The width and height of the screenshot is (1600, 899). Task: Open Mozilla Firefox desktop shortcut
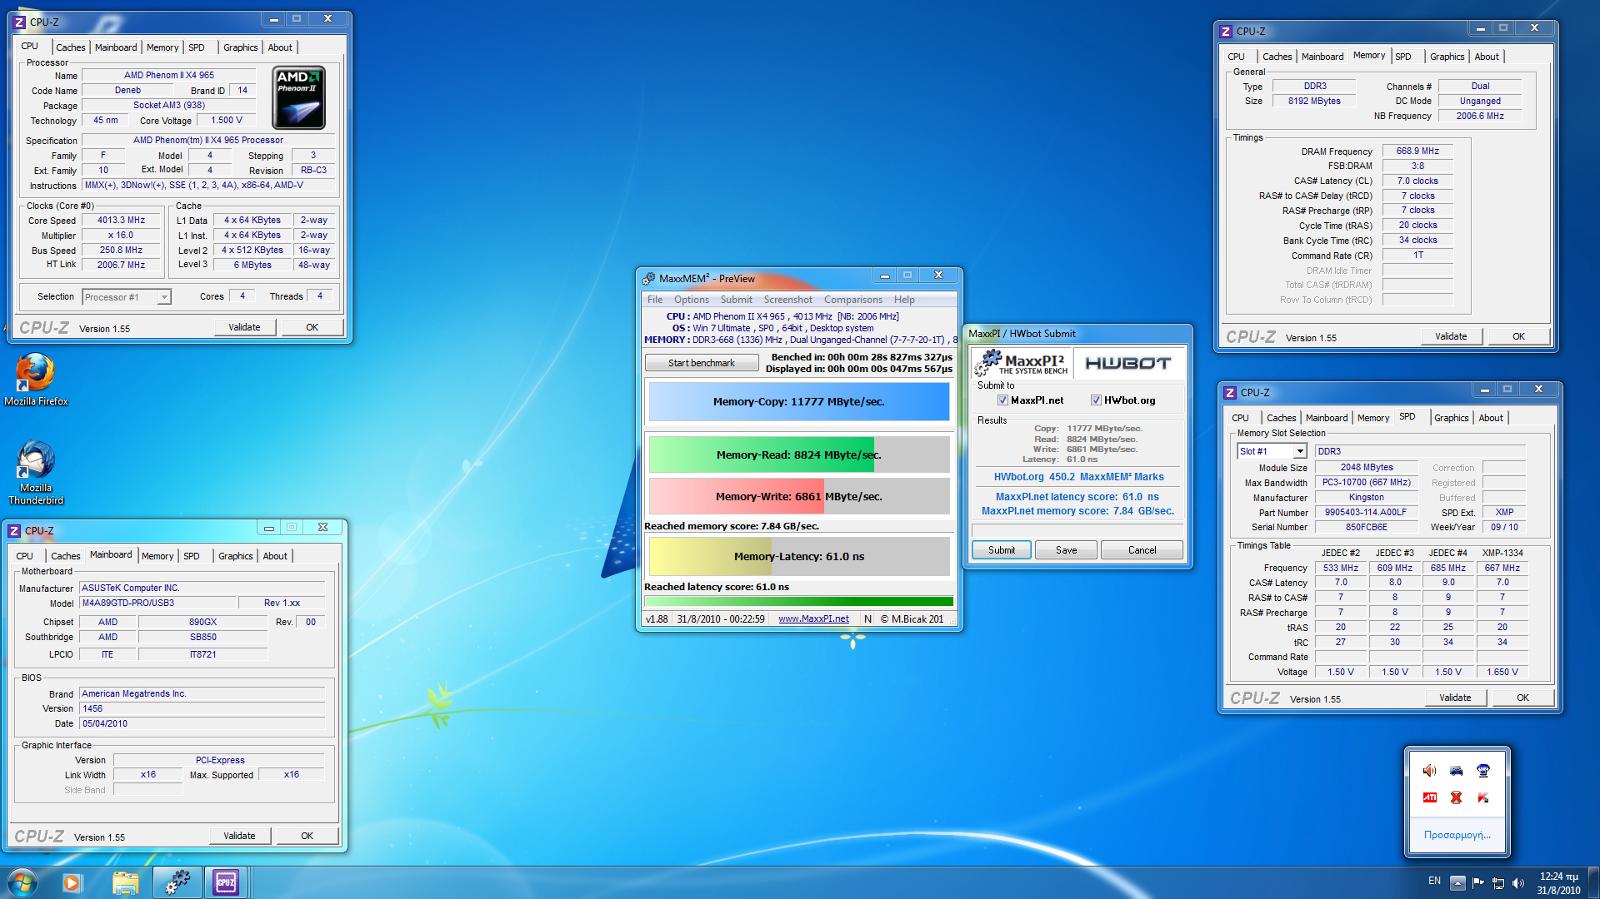(x=36, y=380)
